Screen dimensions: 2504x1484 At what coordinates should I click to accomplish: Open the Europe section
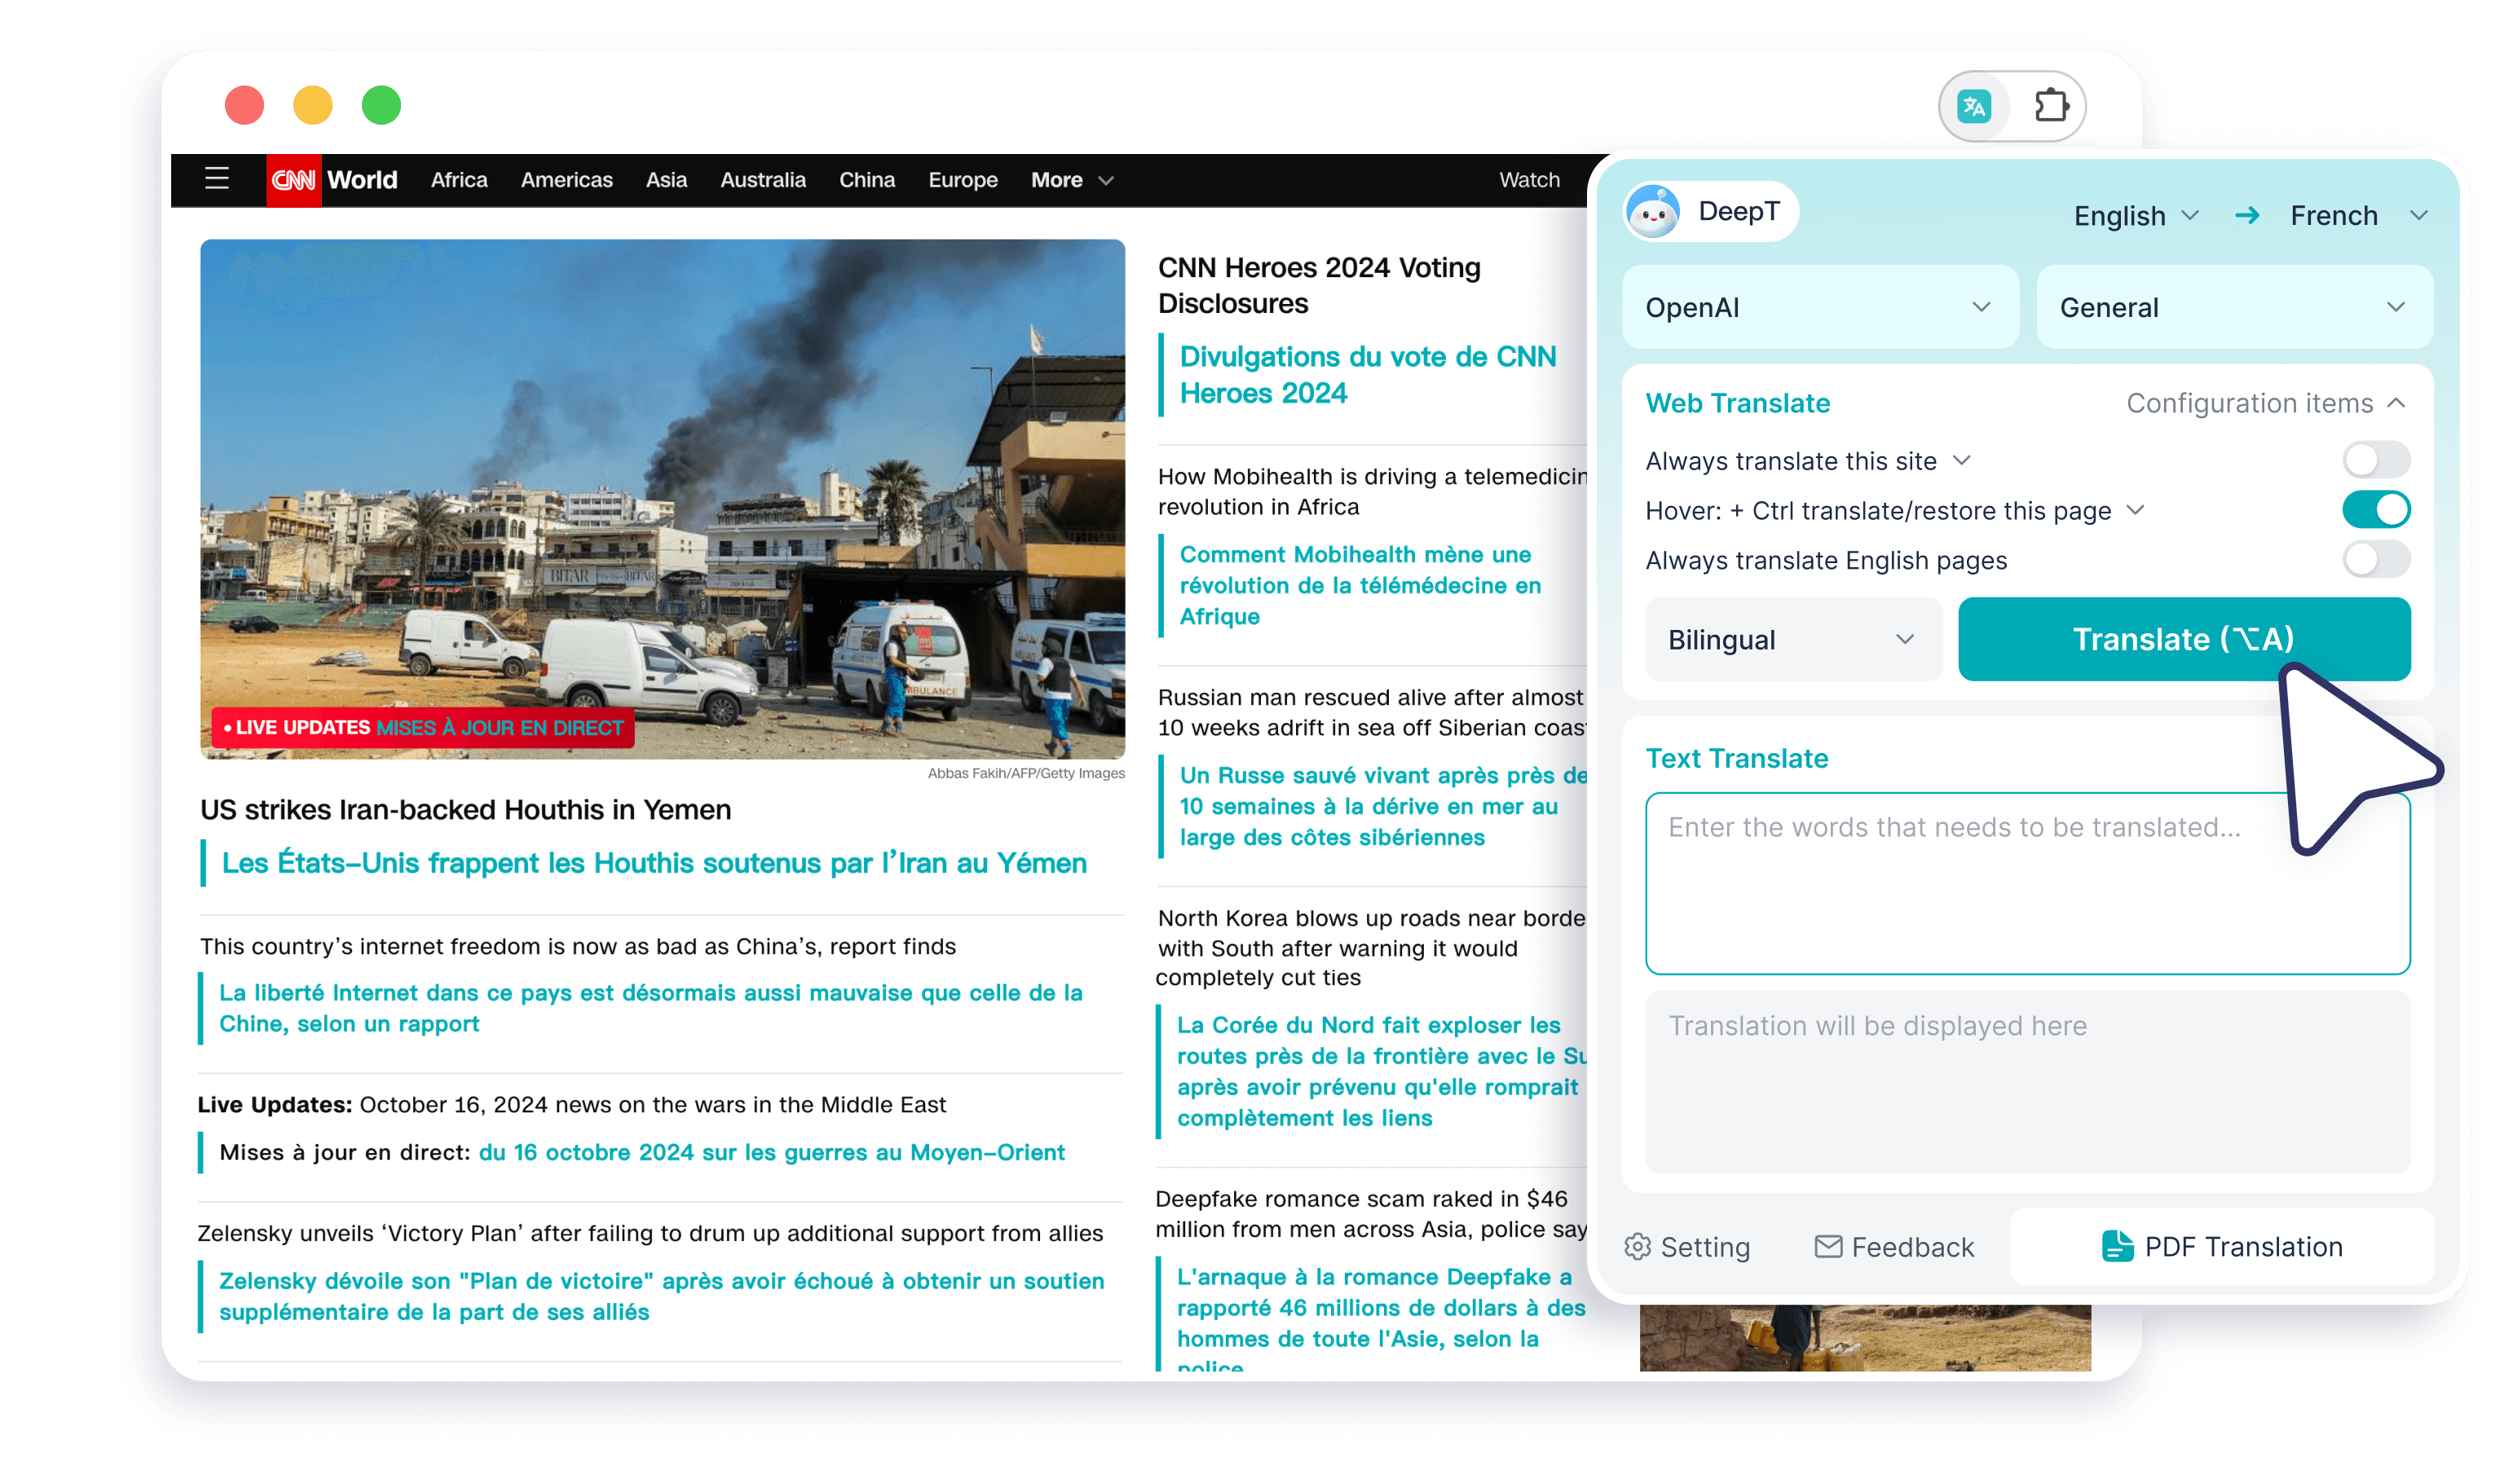pos(963,180)
